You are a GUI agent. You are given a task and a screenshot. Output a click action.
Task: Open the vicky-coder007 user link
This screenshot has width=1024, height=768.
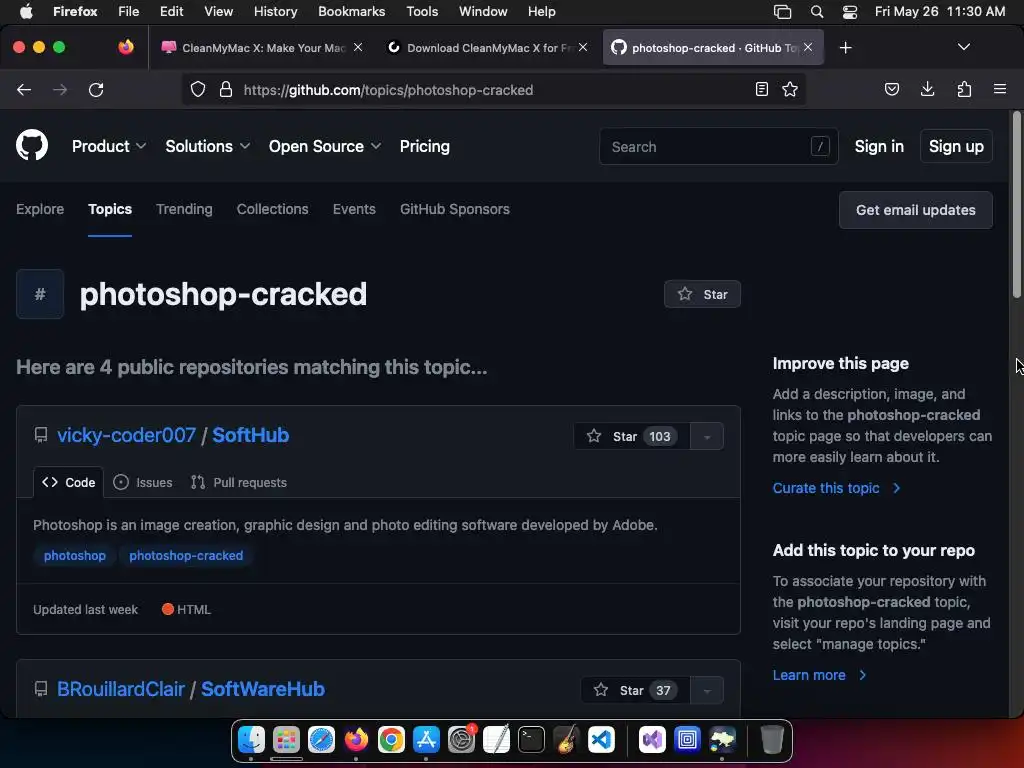click(x=126, y=435)
